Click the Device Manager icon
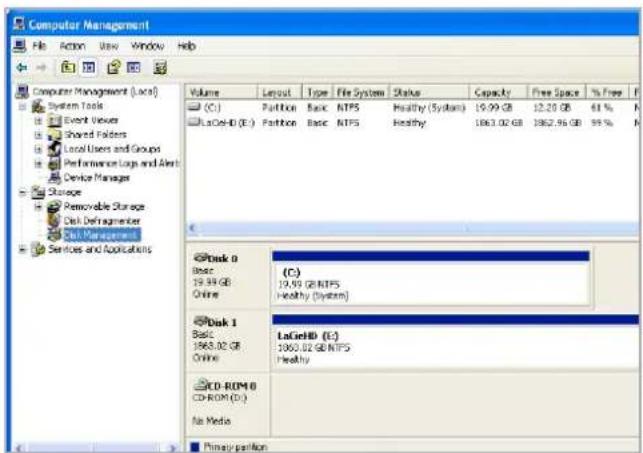 pyautogui.click(x=54, y=178)
